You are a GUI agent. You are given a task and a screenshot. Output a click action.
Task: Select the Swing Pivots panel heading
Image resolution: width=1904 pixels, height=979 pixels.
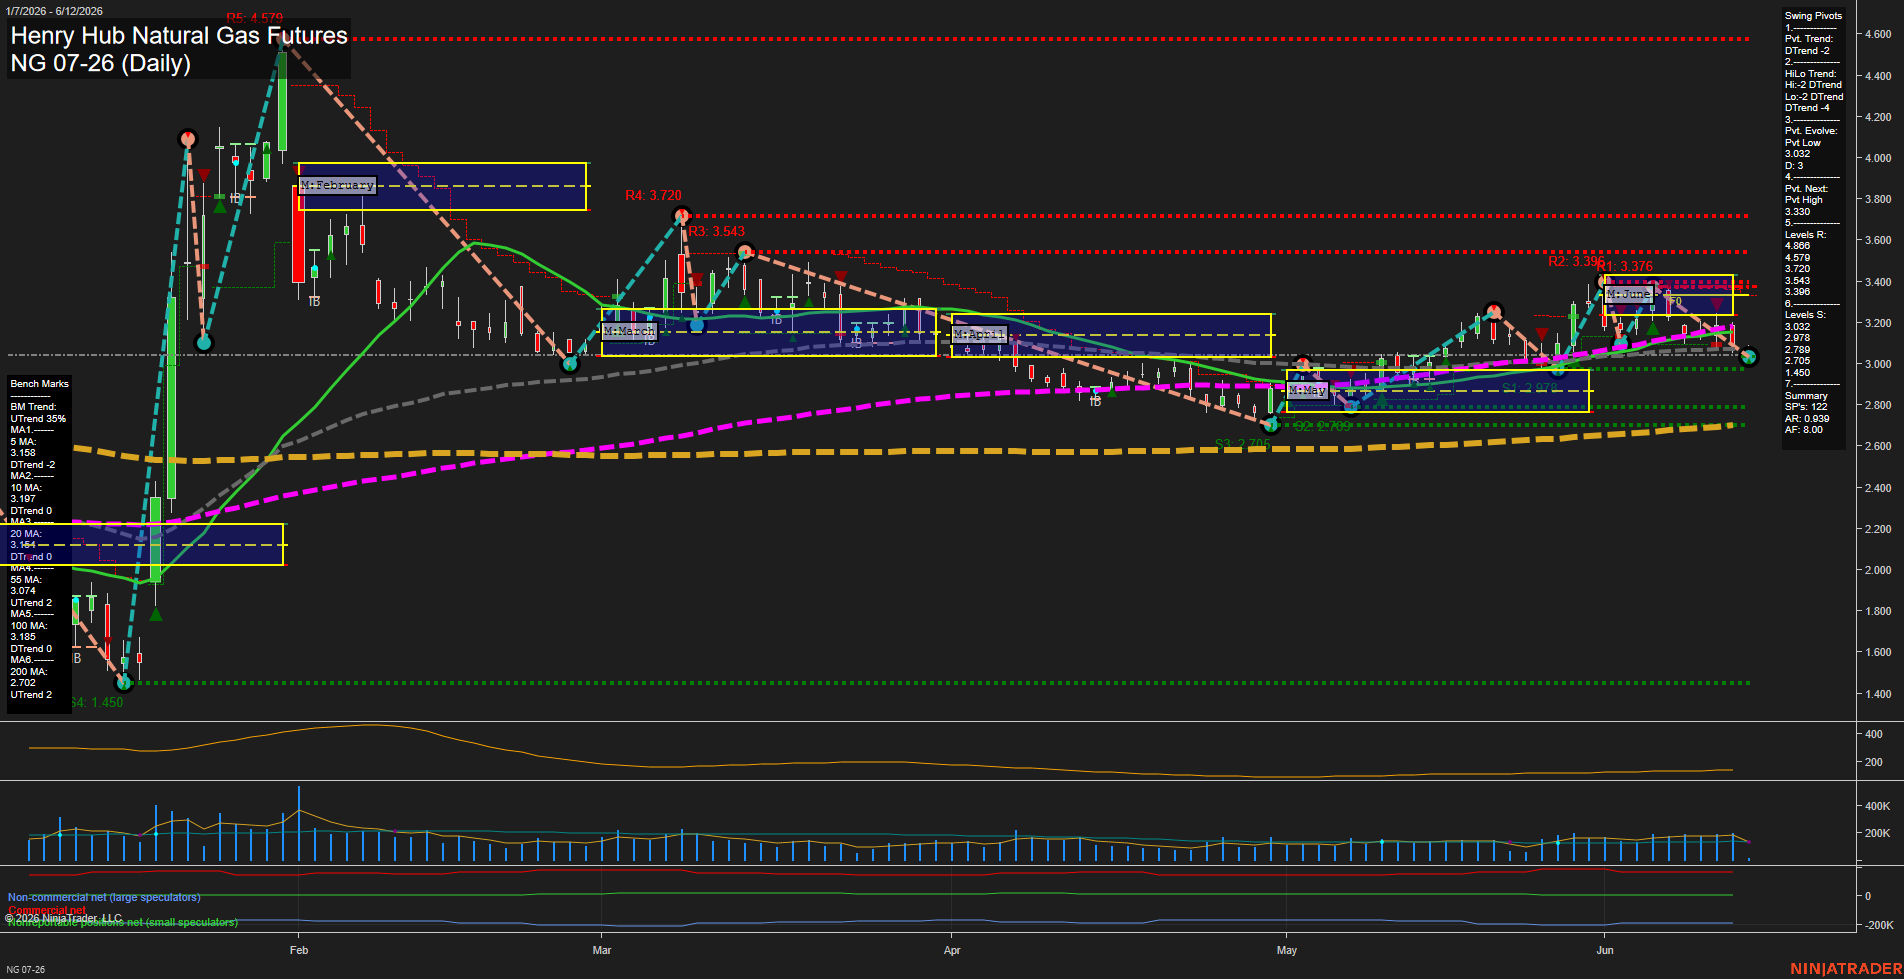coord(1813,16)
